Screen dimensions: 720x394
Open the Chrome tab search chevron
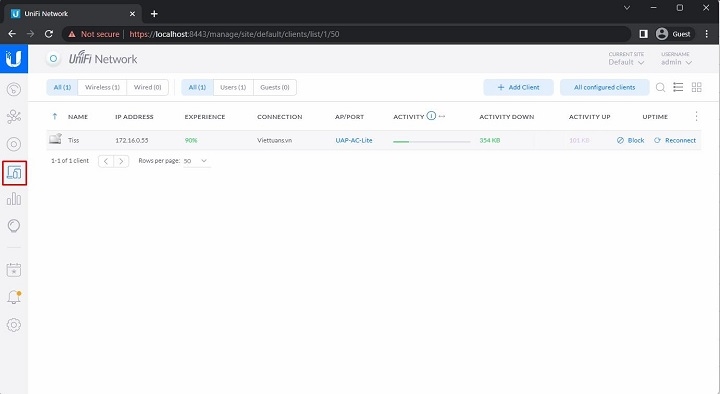tap(627, 7)
